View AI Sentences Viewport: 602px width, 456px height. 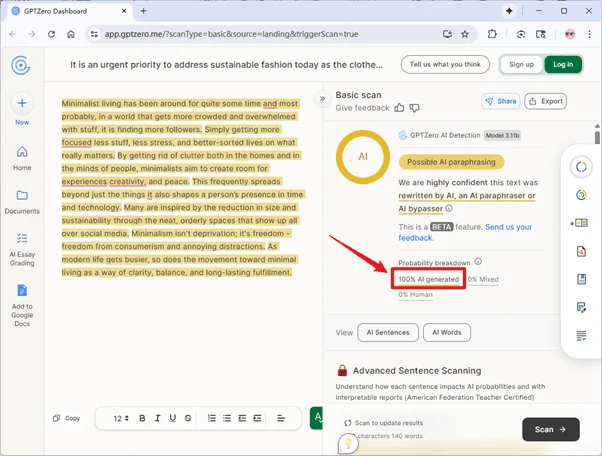(388, 332)
